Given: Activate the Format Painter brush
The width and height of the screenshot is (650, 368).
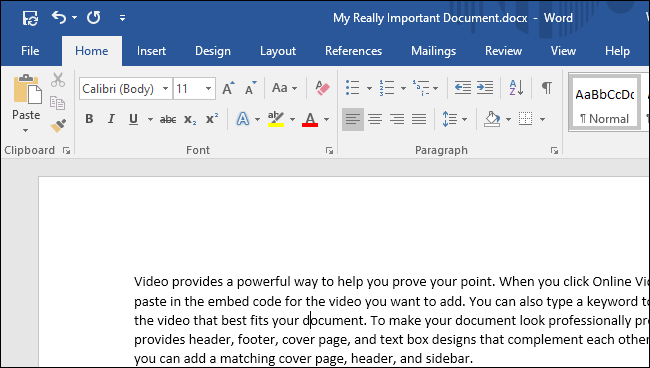Looking at the screenshot, I should 58,125.
